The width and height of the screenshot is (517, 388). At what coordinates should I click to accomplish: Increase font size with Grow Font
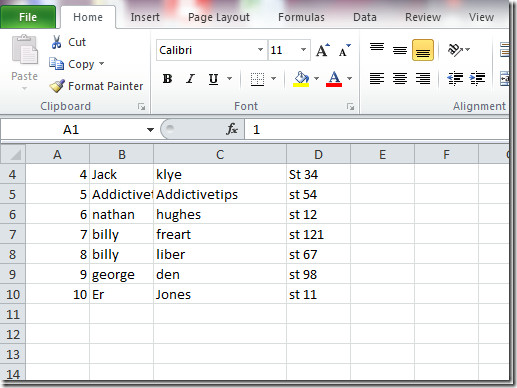coord(322,50)
